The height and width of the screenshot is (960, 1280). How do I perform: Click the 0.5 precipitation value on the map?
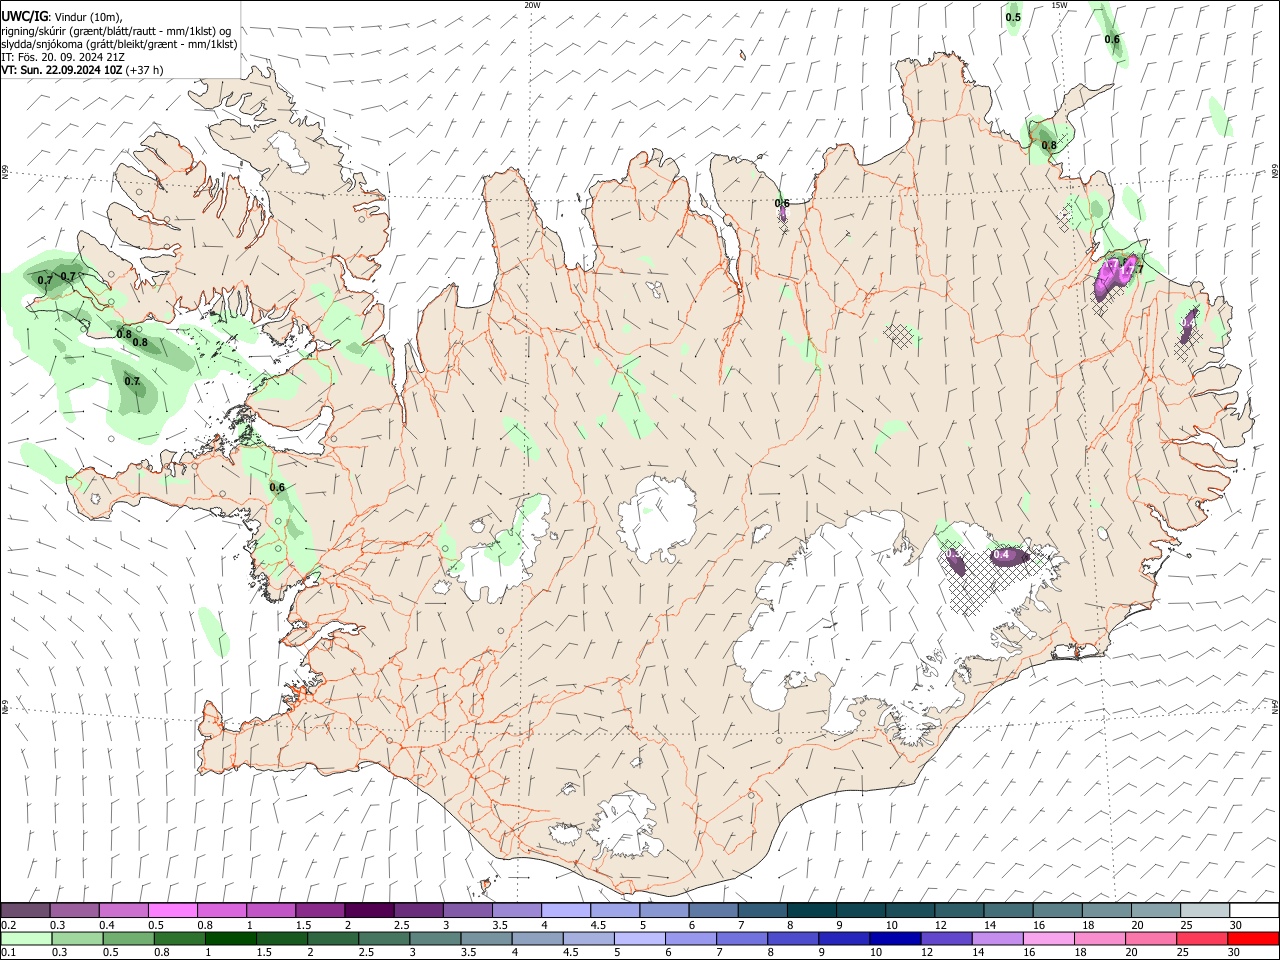coord(1013,17)
